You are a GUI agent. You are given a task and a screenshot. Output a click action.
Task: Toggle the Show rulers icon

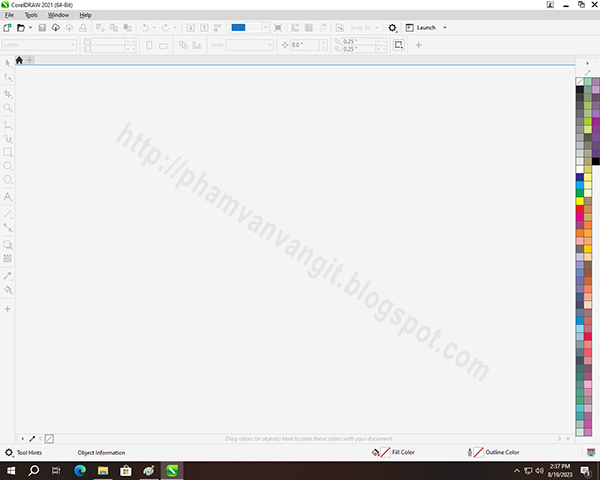point(295,28)
